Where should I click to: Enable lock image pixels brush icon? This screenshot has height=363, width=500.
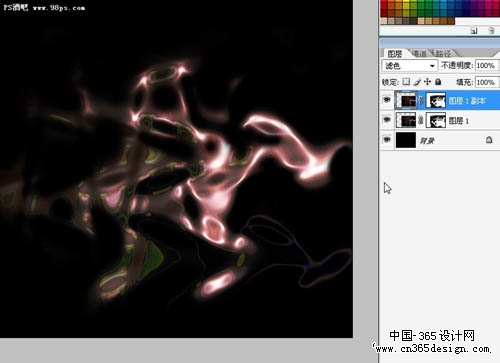[x=417, y=82]
